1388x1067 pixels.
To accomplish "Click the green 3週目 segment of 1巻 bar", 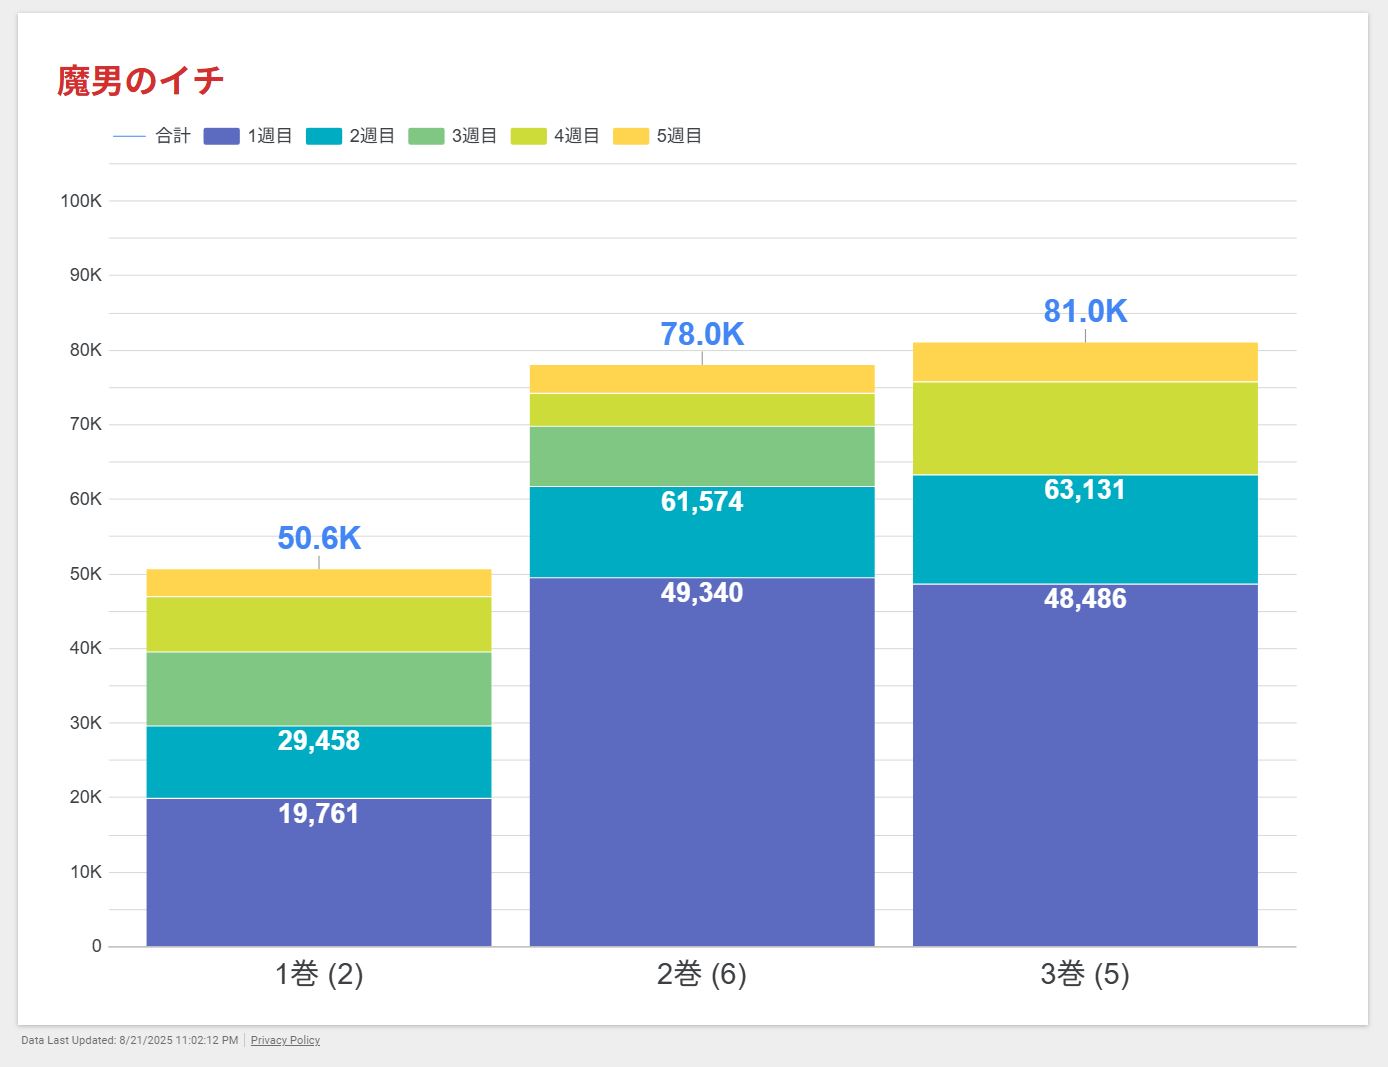I will [x=319, y=689].
